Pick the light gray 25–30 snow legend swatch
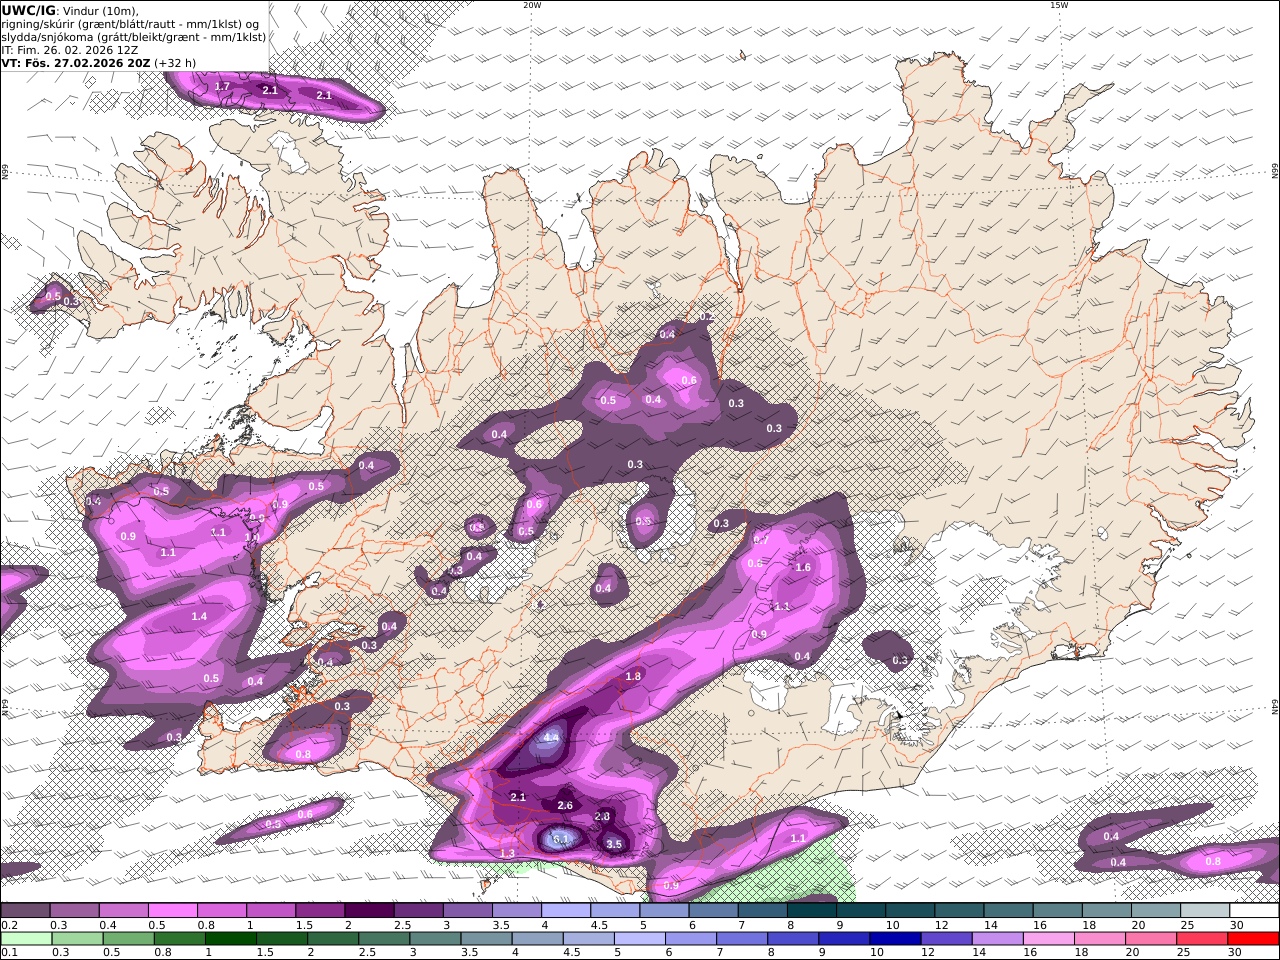Screen dimensions: 1280x960 [x=1206, y=911]
